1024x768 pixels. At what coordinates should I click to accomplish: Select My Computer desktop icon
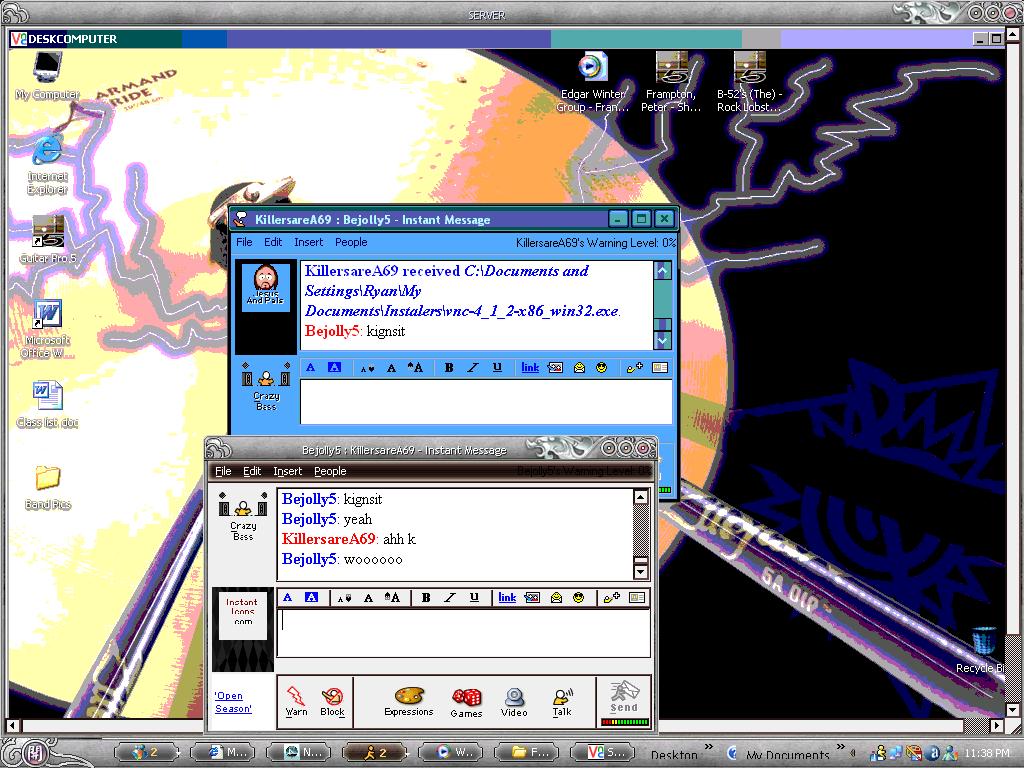coord(48,76)
